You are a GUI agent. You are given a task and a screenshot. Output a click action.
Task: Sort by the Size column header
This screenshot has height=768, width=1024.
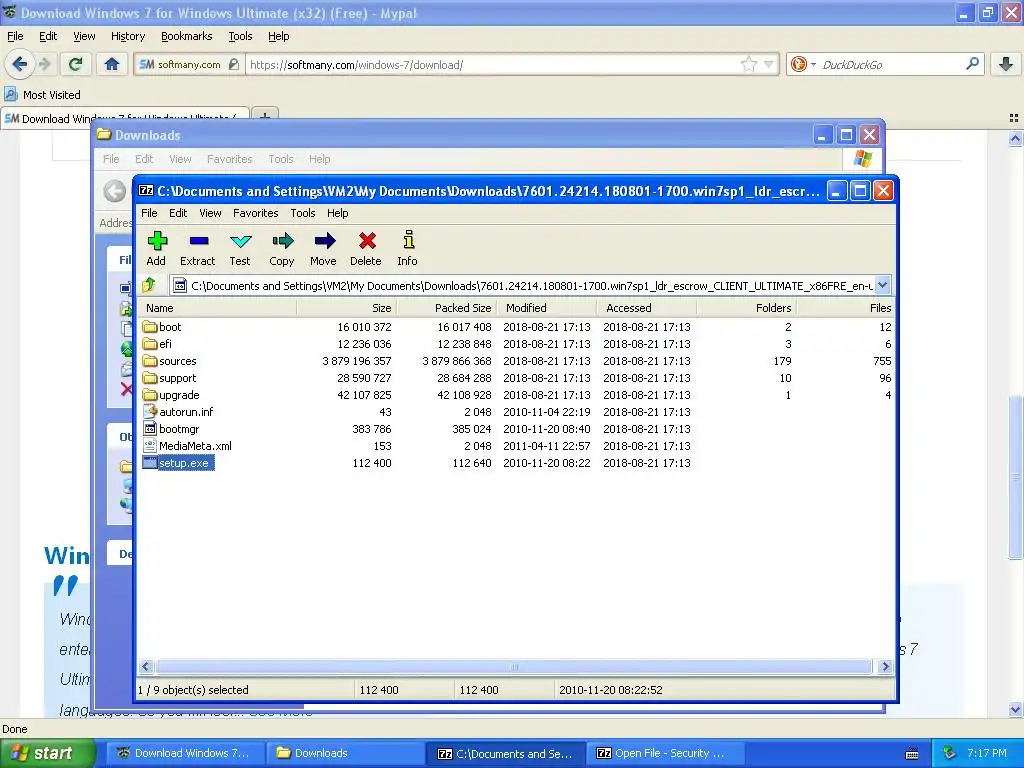click(x=347, y=308)
